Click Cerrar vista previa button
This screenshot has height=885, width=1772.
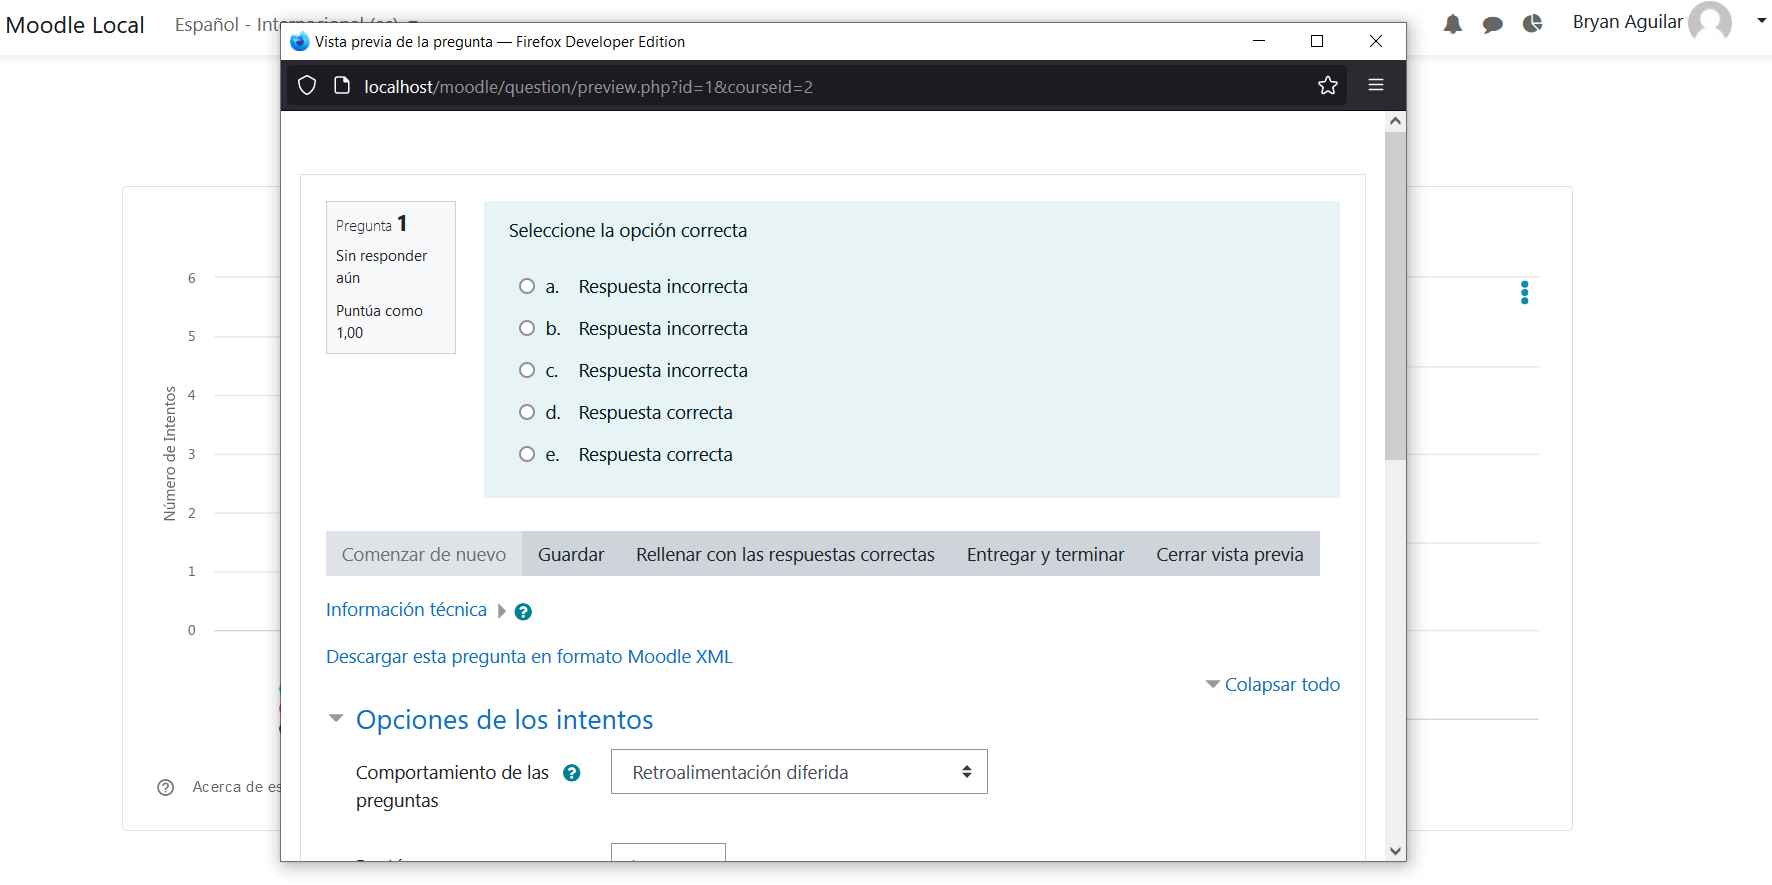tap(1230, 554)
